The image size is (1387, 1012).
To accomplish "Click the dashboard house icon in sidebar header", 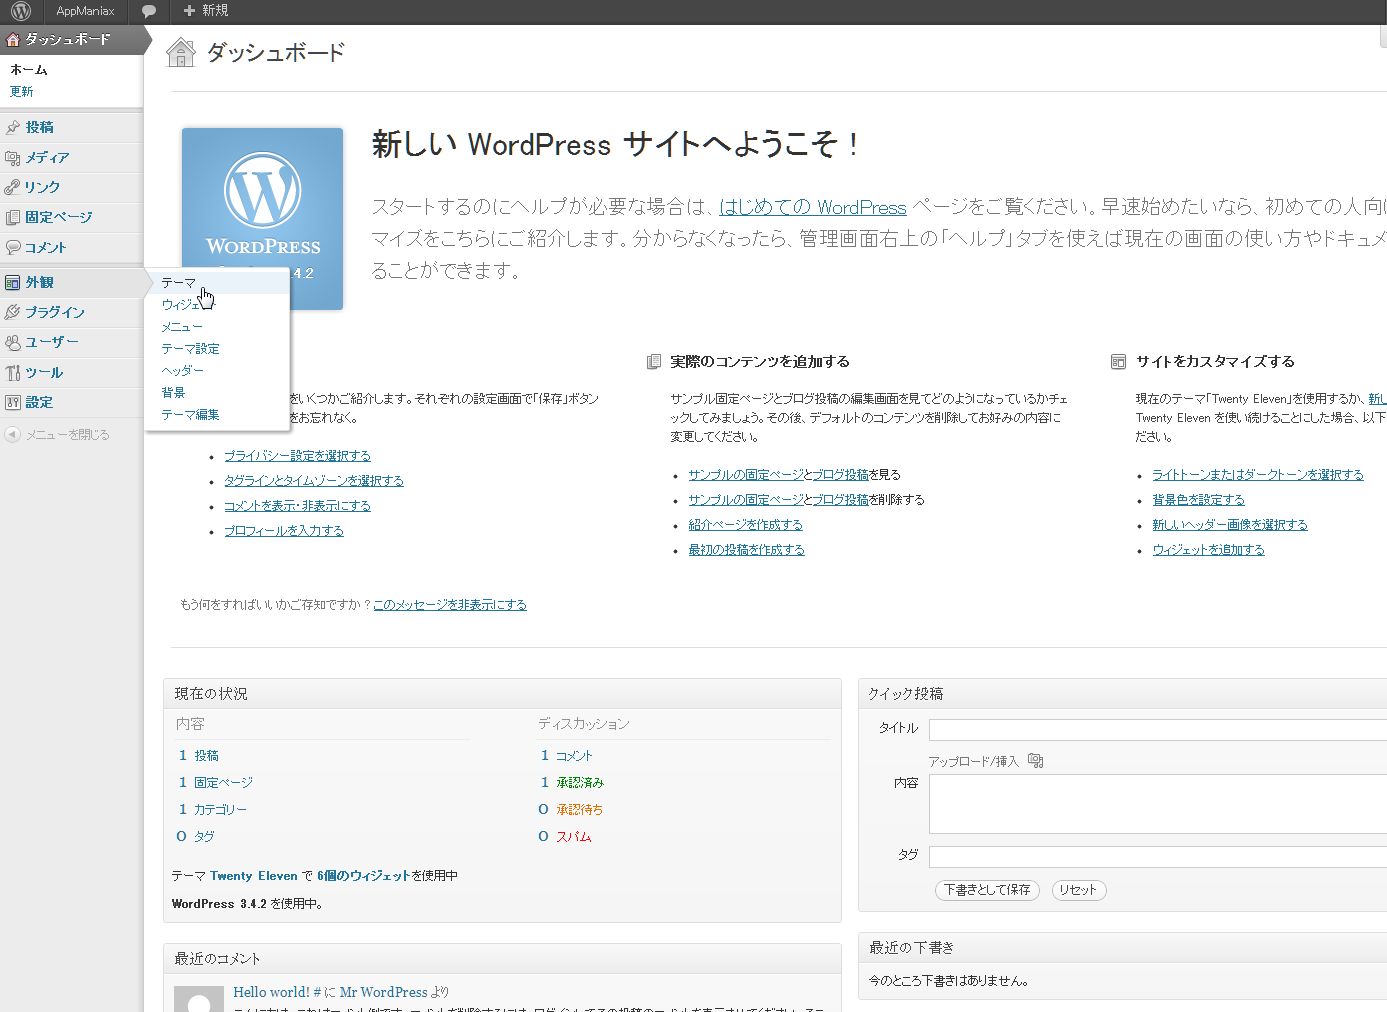I will 13,40.
